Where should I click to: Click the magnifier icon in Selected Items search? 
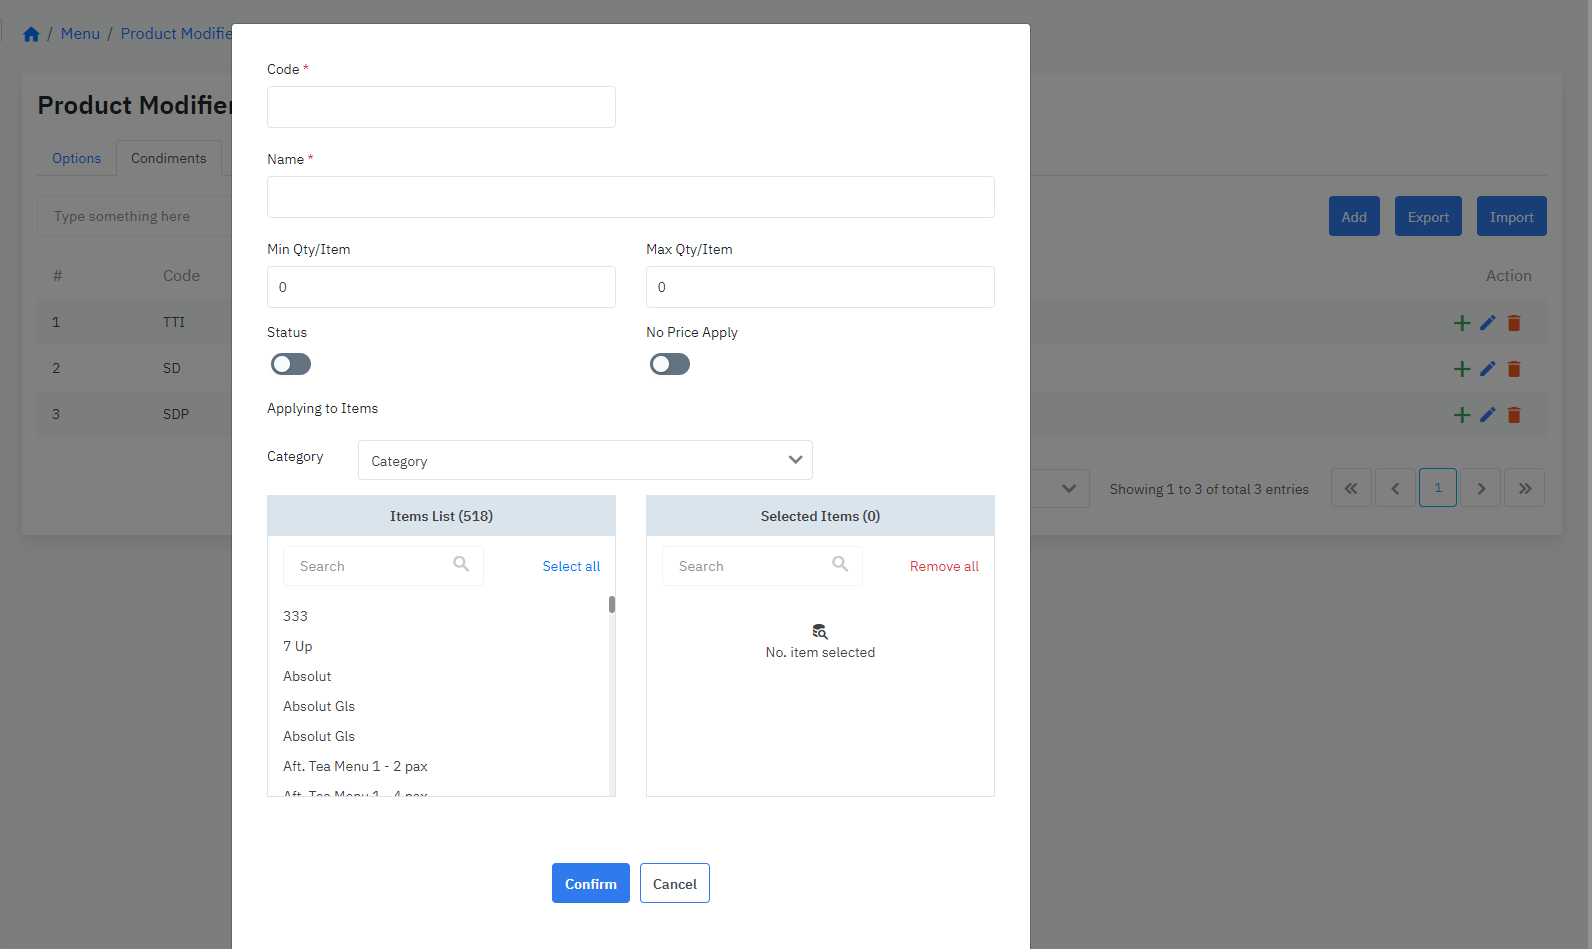tap(840, 564)
